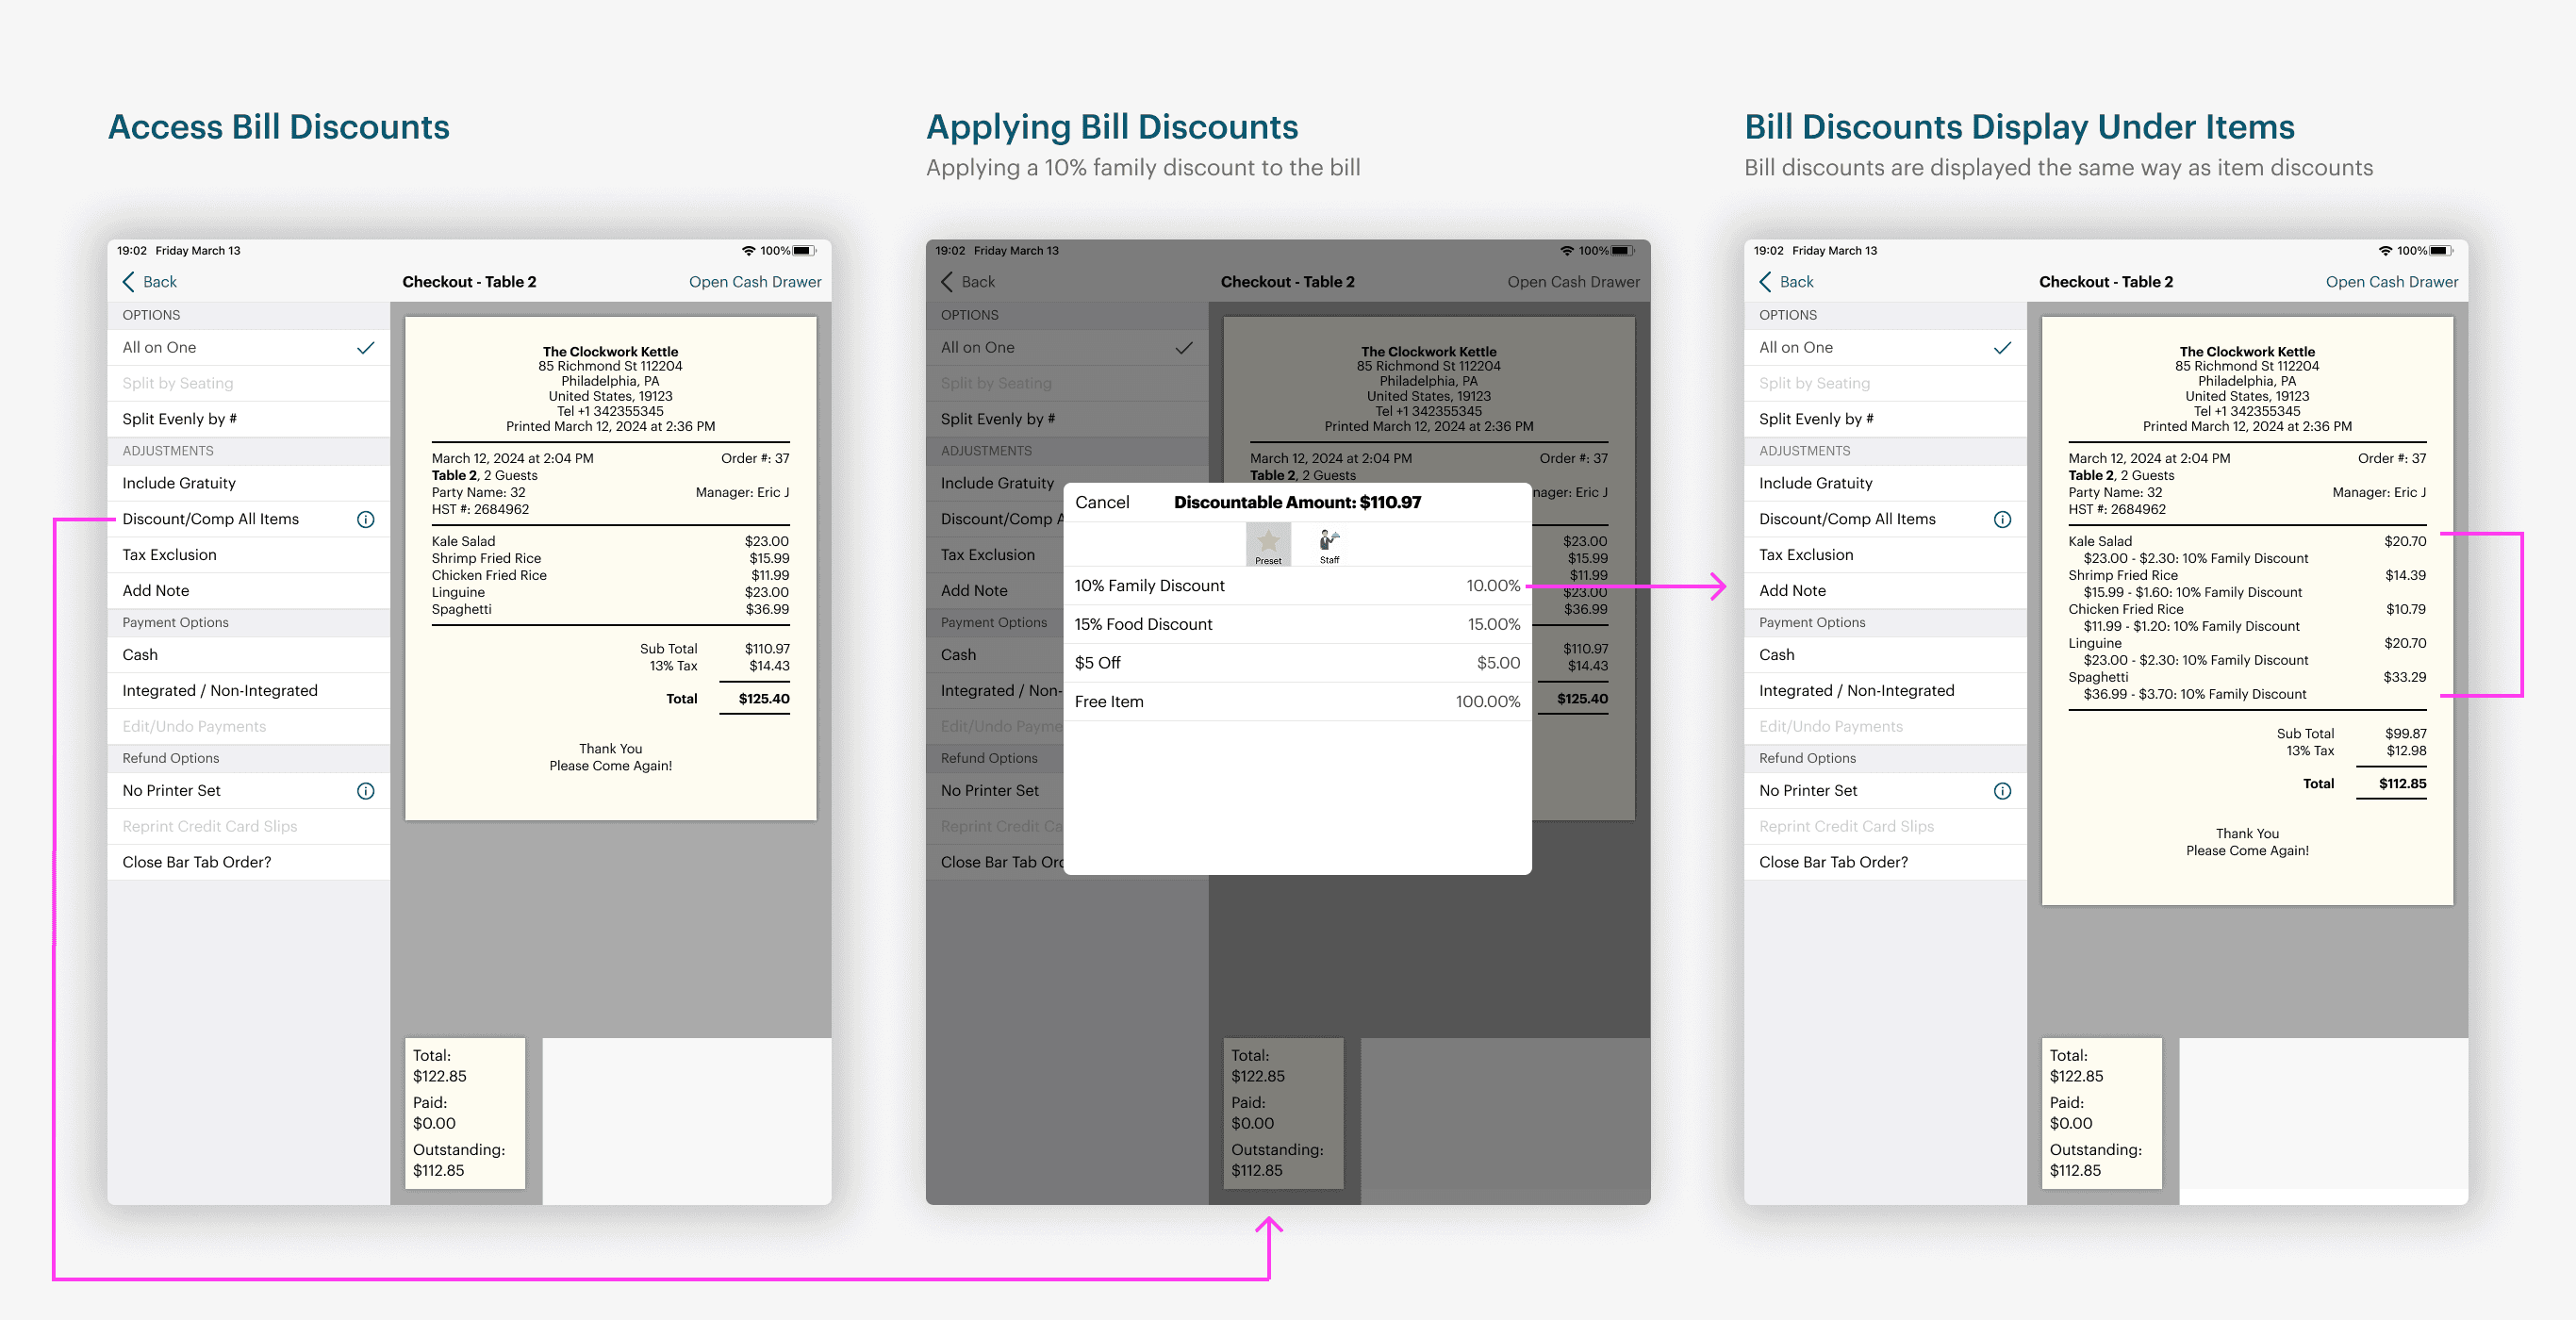2576x1320 pixels.
Task: Select the Preset star icon tab
Action: pyautogui.click(x=1267, y=544)
